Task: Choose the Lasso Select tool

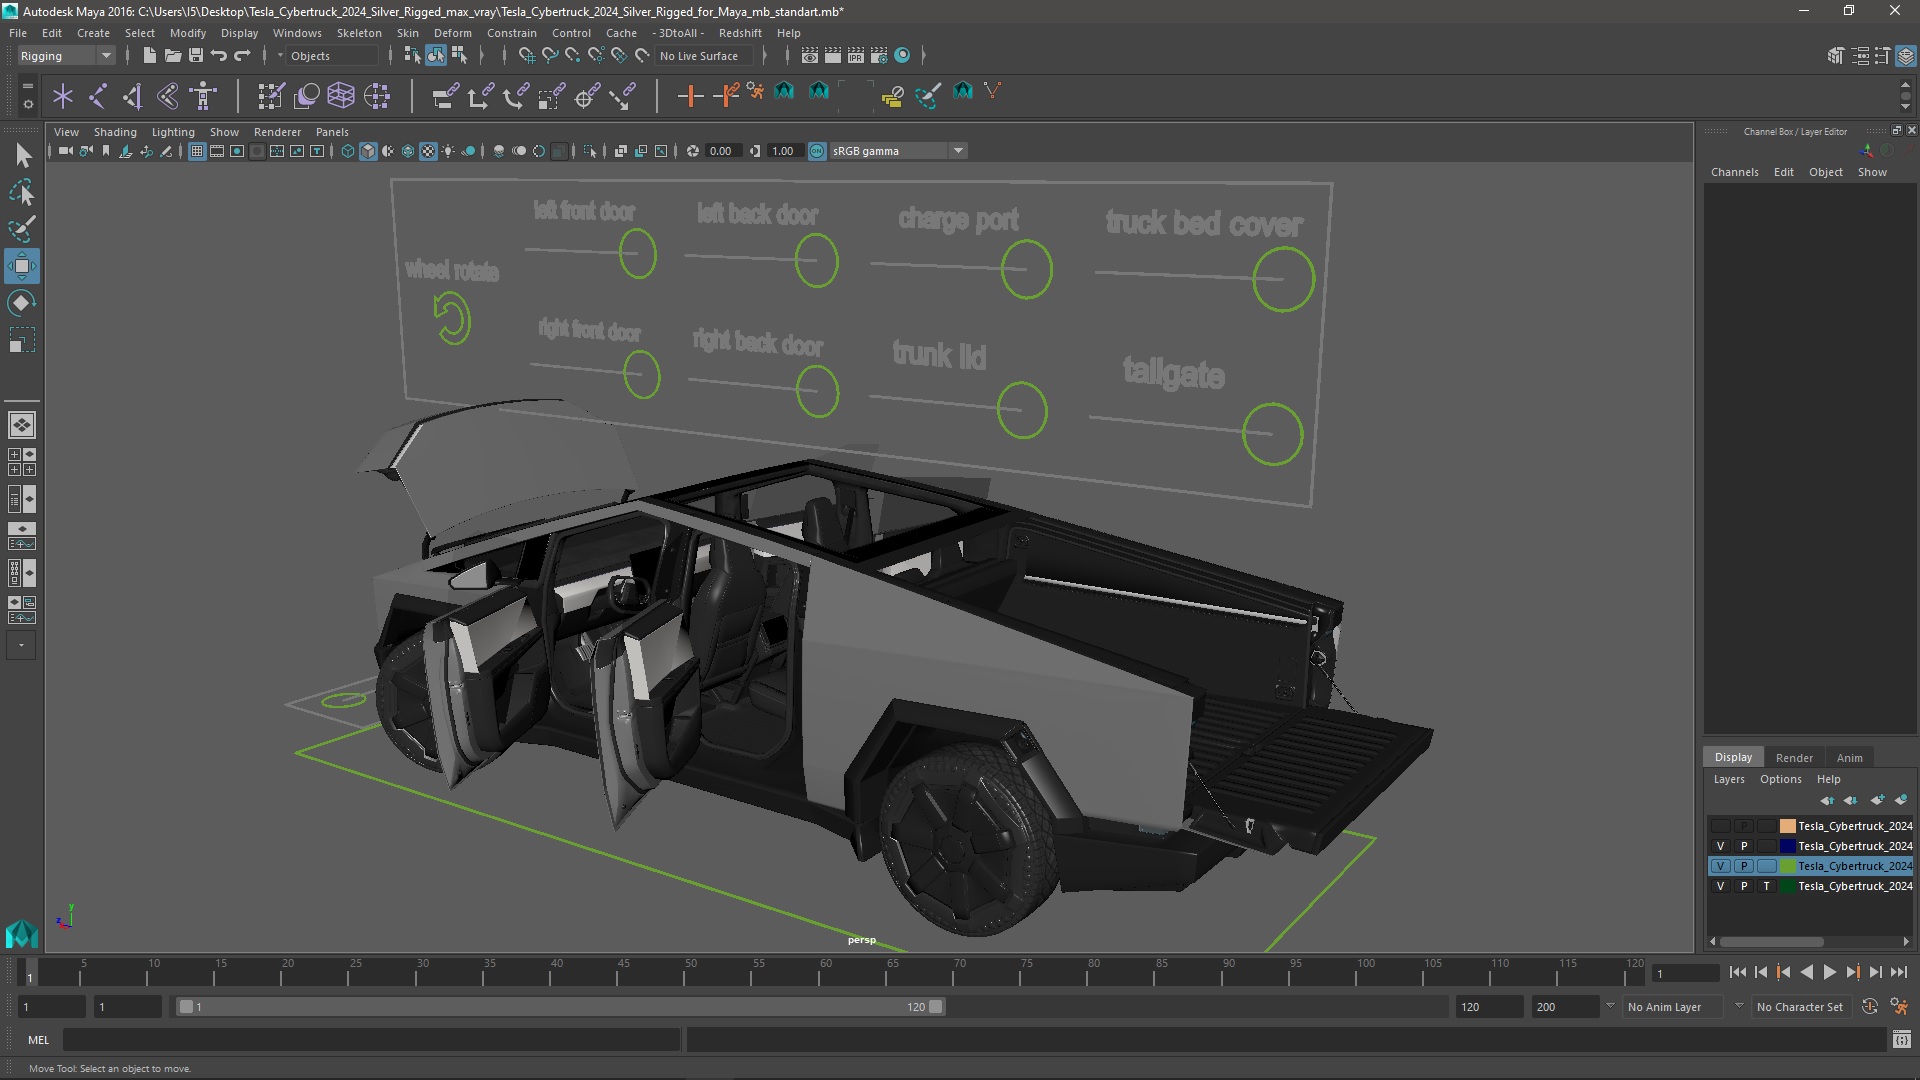Action: (22, 192)
